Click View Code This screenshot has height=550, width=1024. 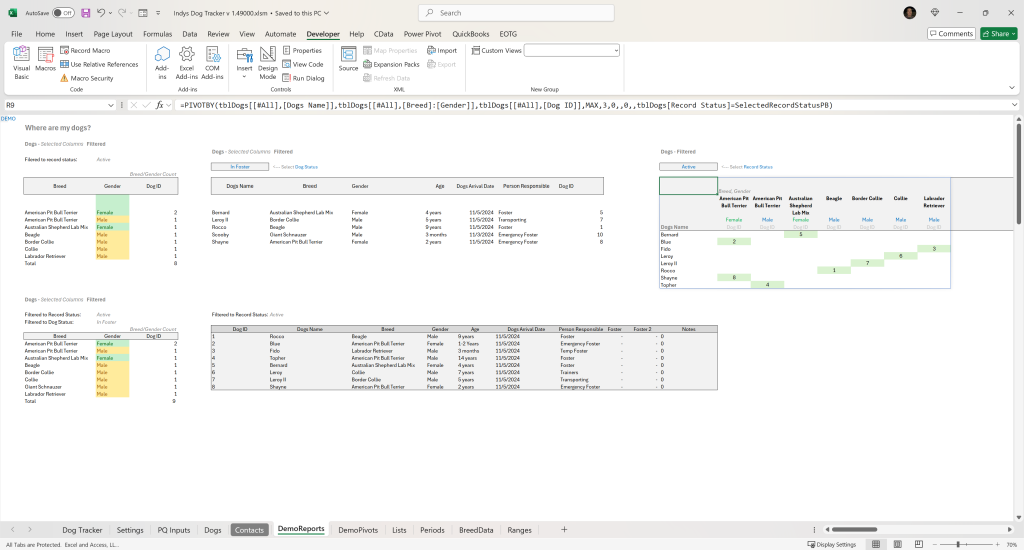coord(303,64)
